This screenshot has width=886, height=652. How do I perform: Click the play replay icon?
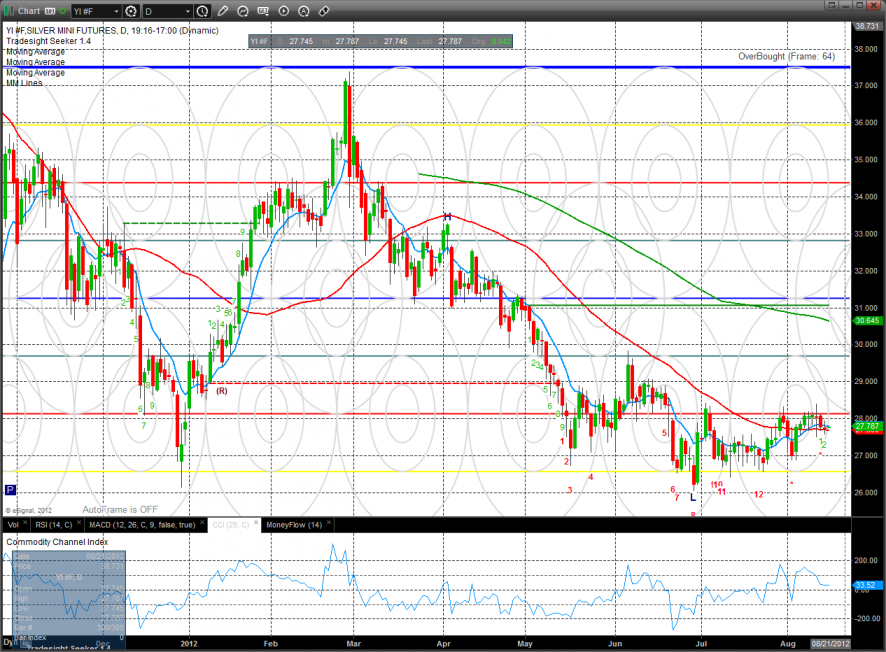pyautogui.click(x=285, y=11)
